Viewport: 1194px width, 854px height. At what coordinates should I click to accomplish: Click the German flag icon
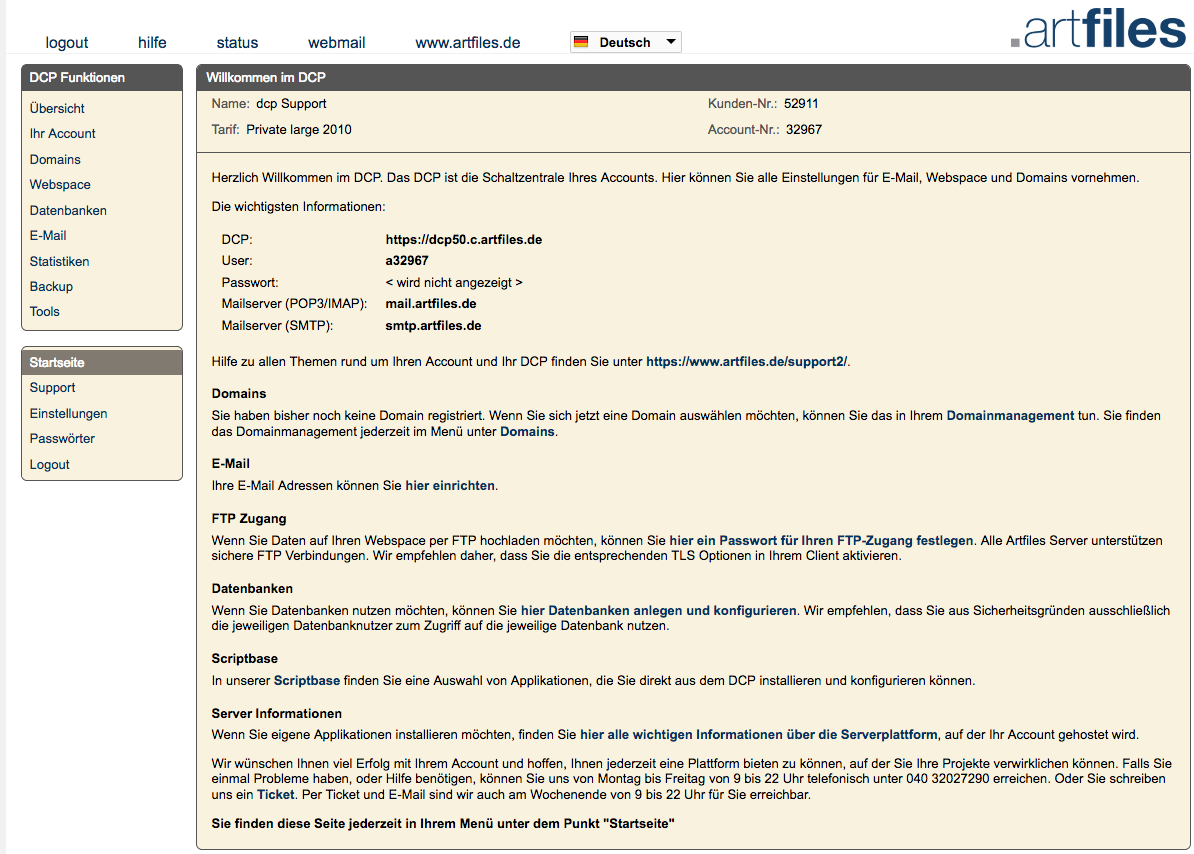point(581,42)
